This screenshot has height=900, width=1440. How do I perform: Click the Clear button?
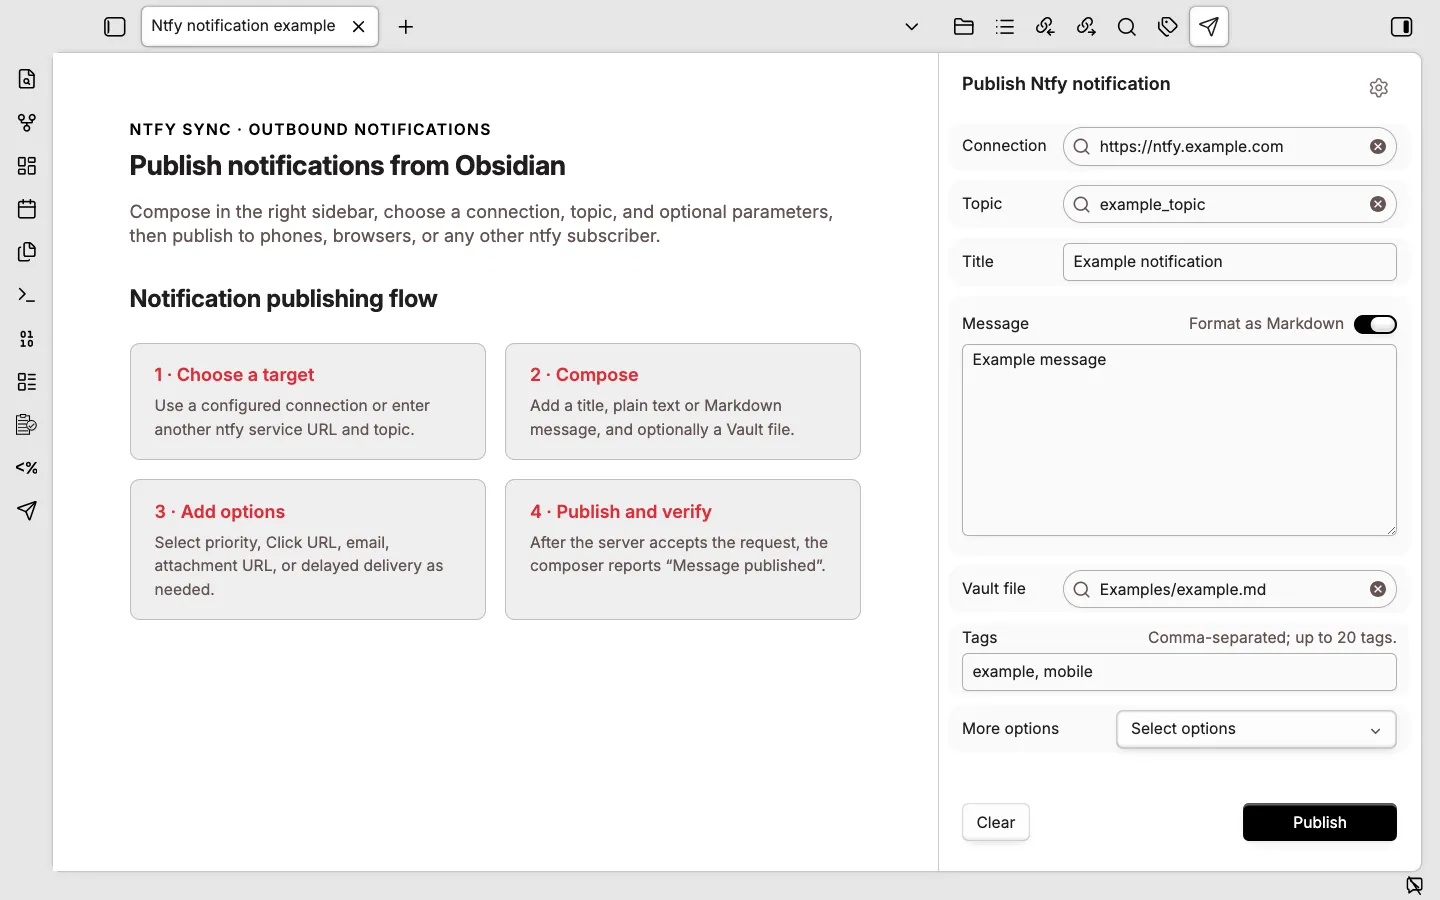click(x=996, y=823)
